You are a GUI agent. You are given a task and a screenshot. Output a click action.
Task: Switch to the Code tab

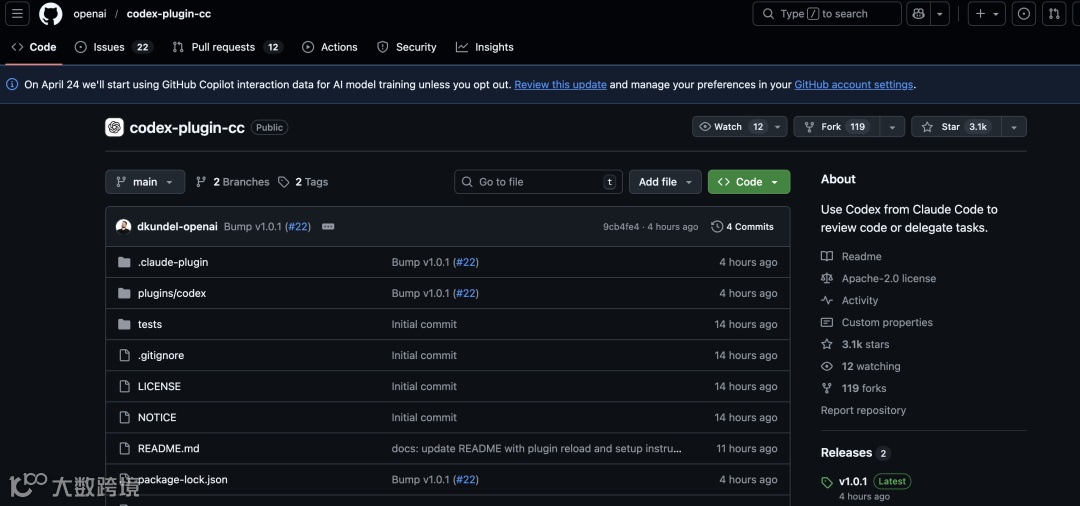(x=34, y=47)
